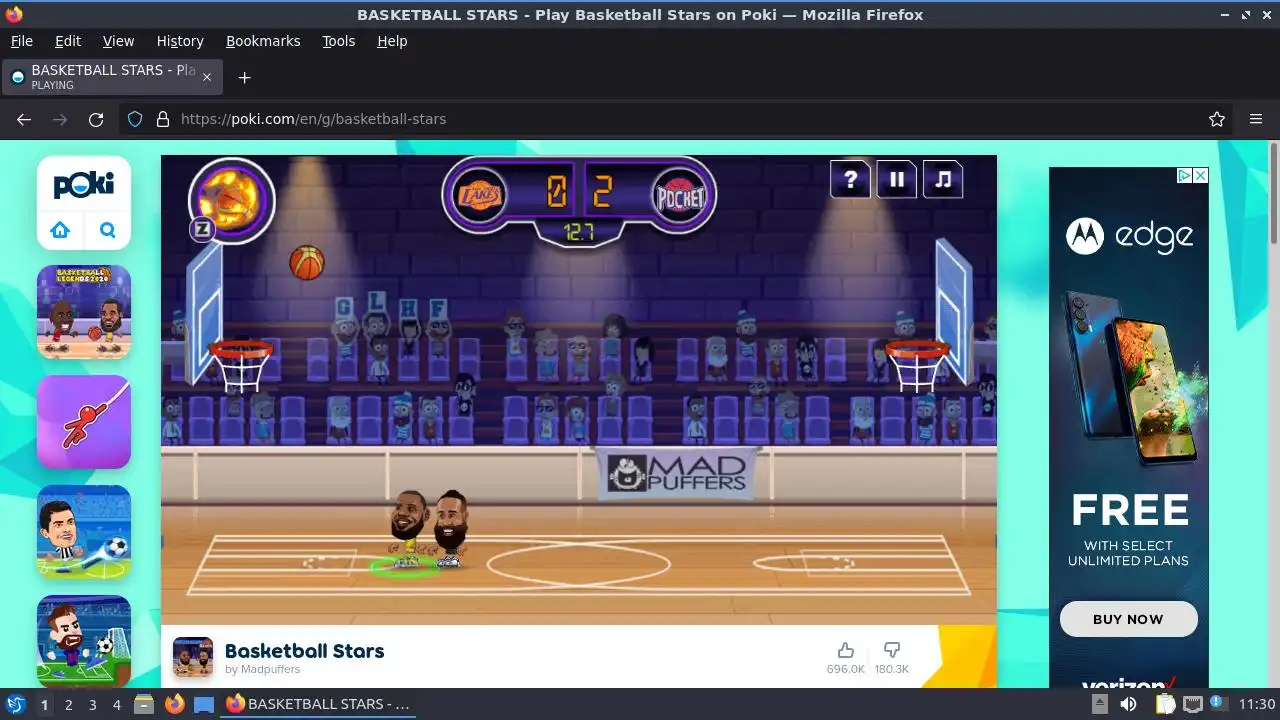Open Poki search with magnifier icon
The height and width of the screenshot is (720, 1280).
(x=108, y=230)
